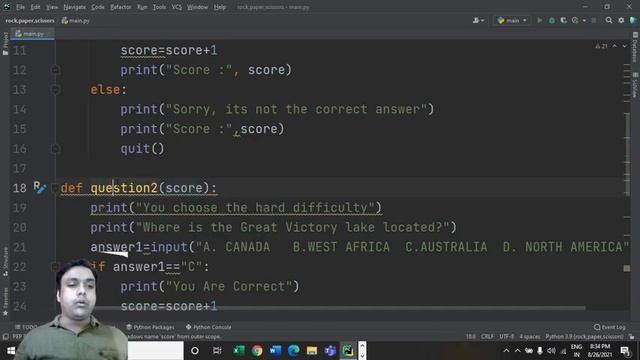The height and width of the screenshot is (360, 640).
Task: Open Word from the taskbar
Action: [276, 351]
